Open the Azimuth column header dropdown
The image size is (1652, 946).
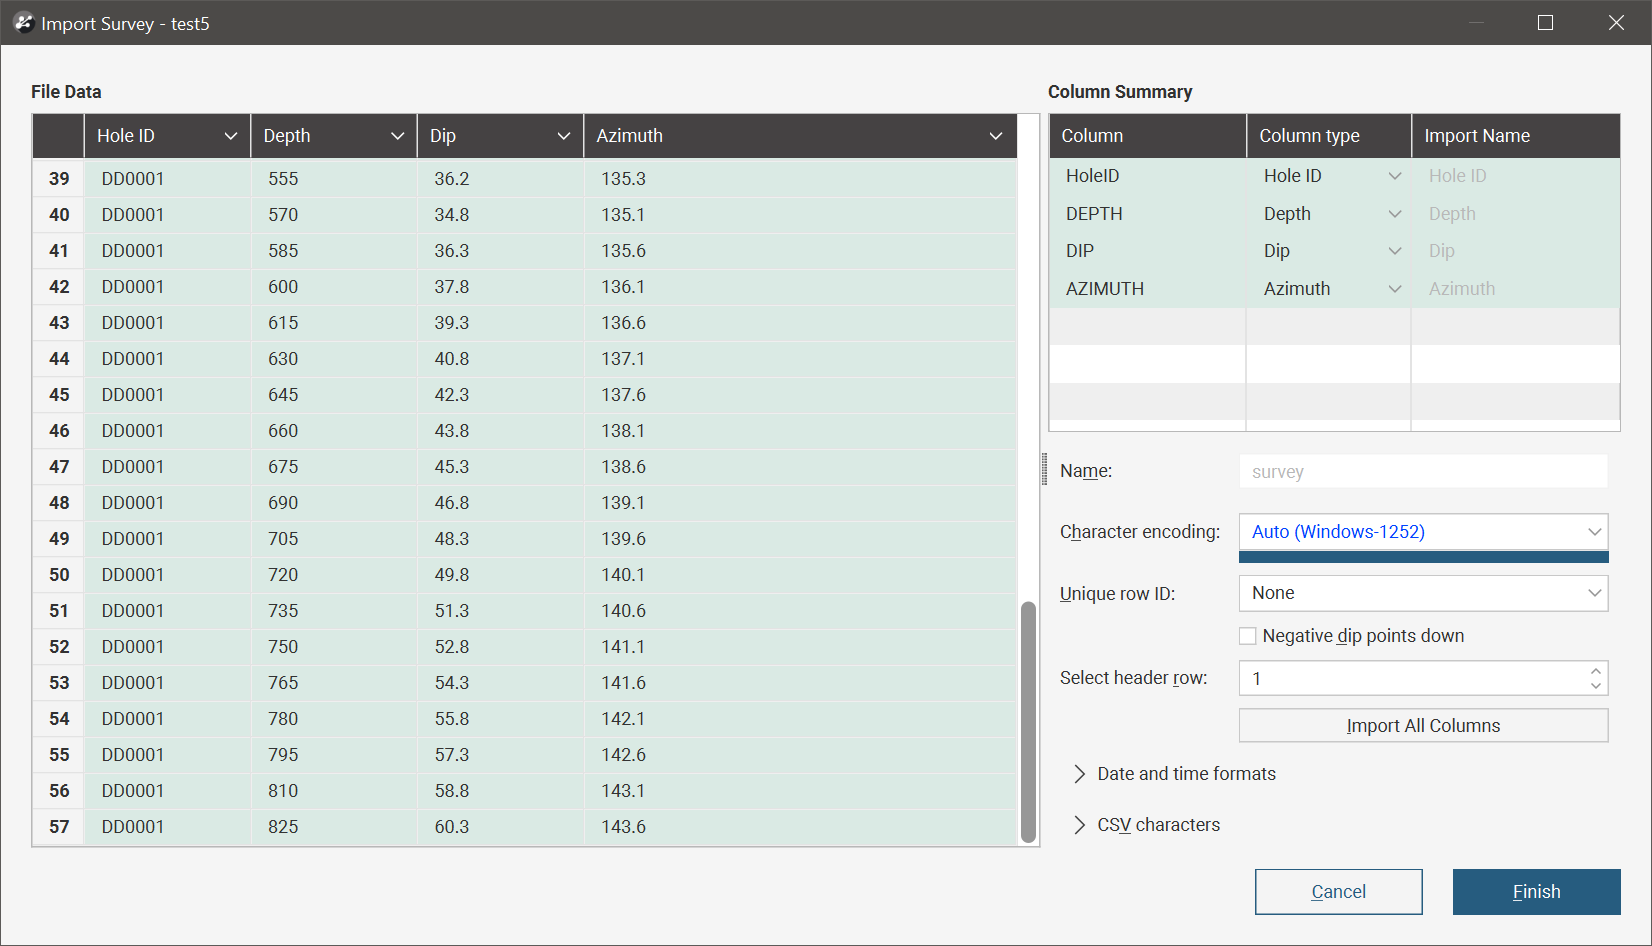pos(995,136)
